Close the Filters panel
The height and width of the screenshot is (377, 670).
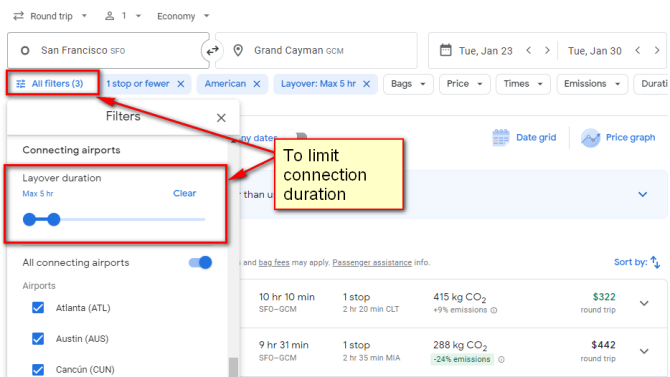pos(221,118)
